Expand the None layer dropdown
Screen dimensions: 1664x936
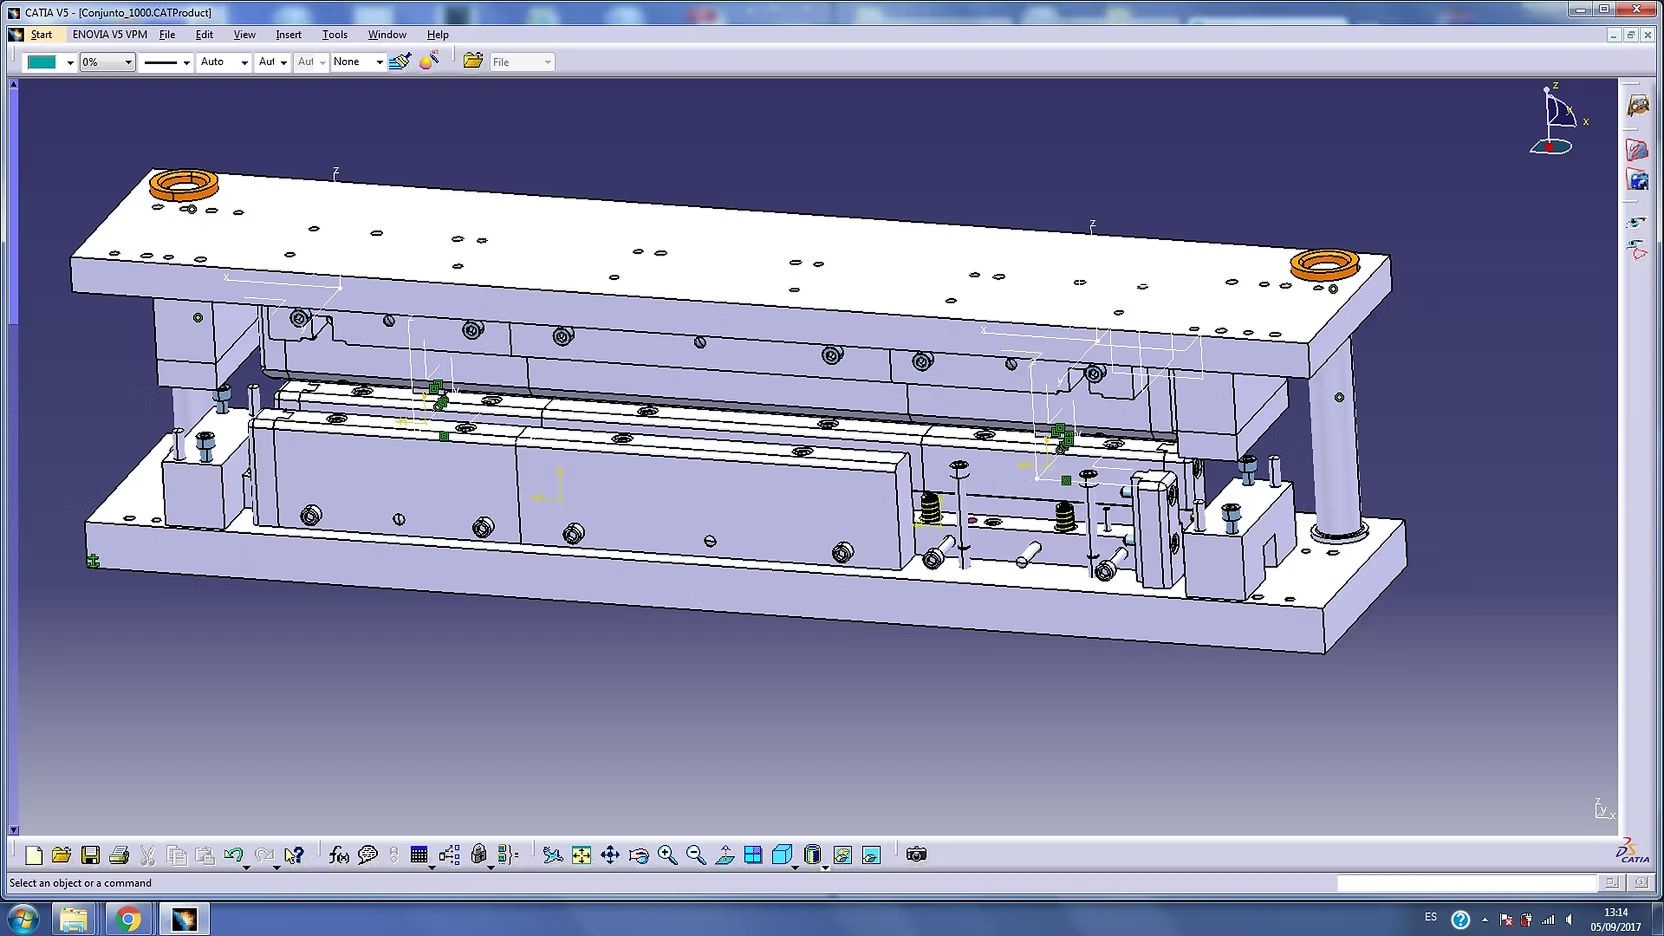point(379,62)
